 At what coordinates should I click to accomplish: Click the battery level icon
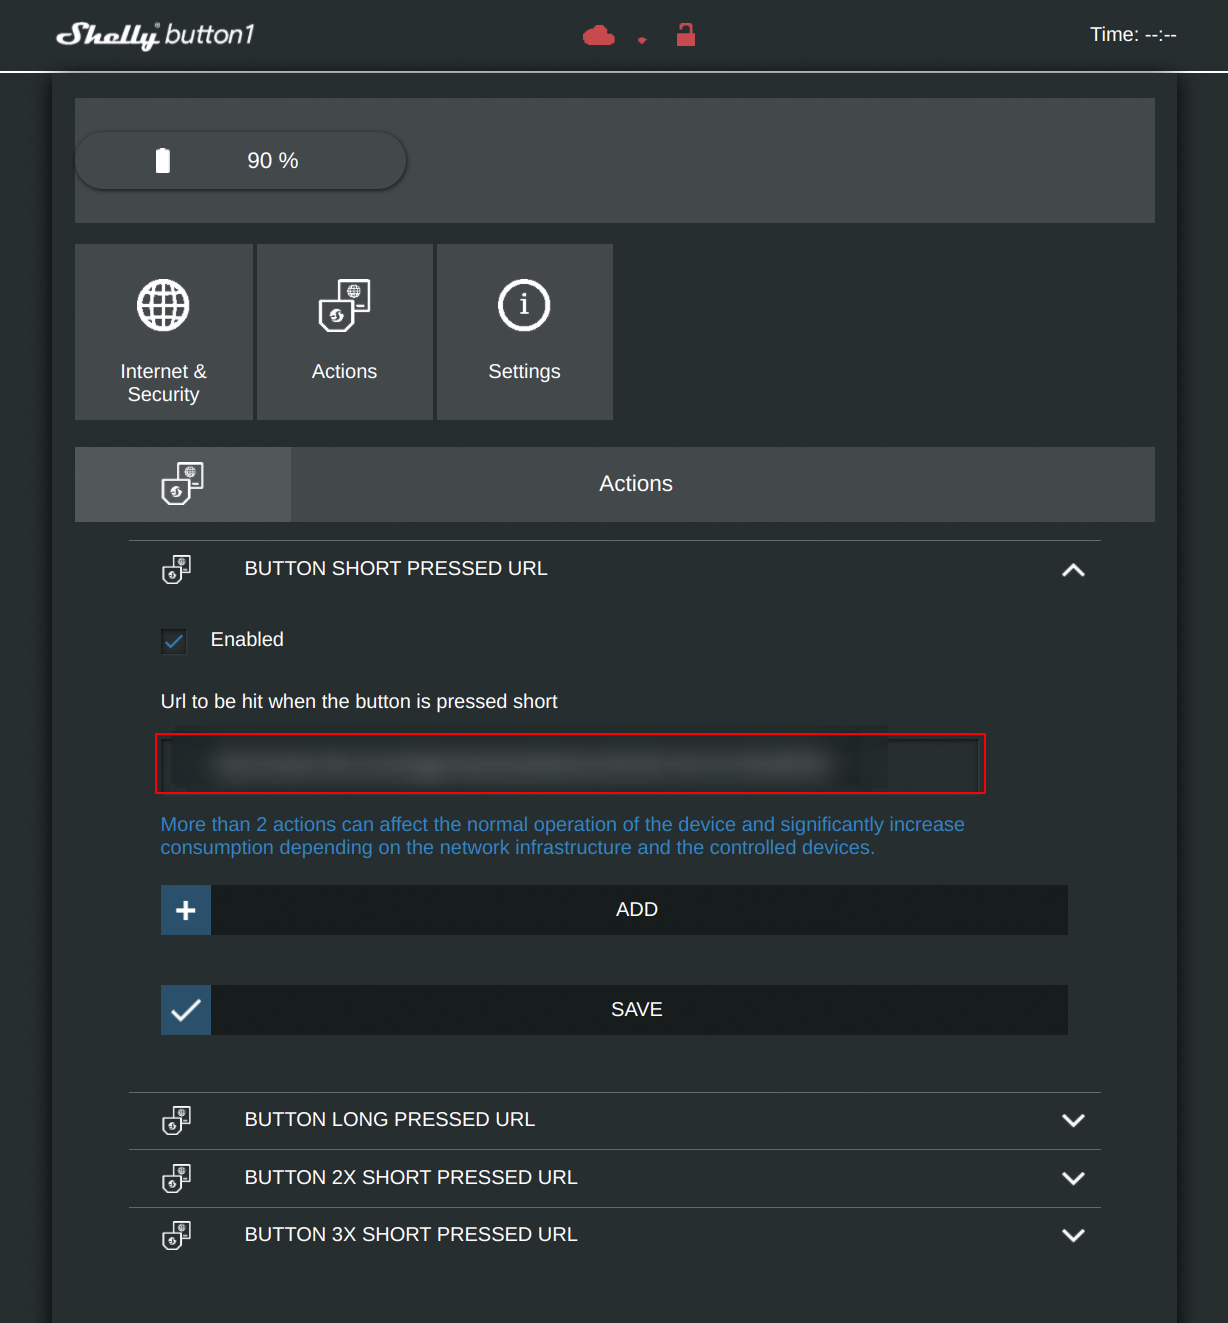[x=163, y=161]
